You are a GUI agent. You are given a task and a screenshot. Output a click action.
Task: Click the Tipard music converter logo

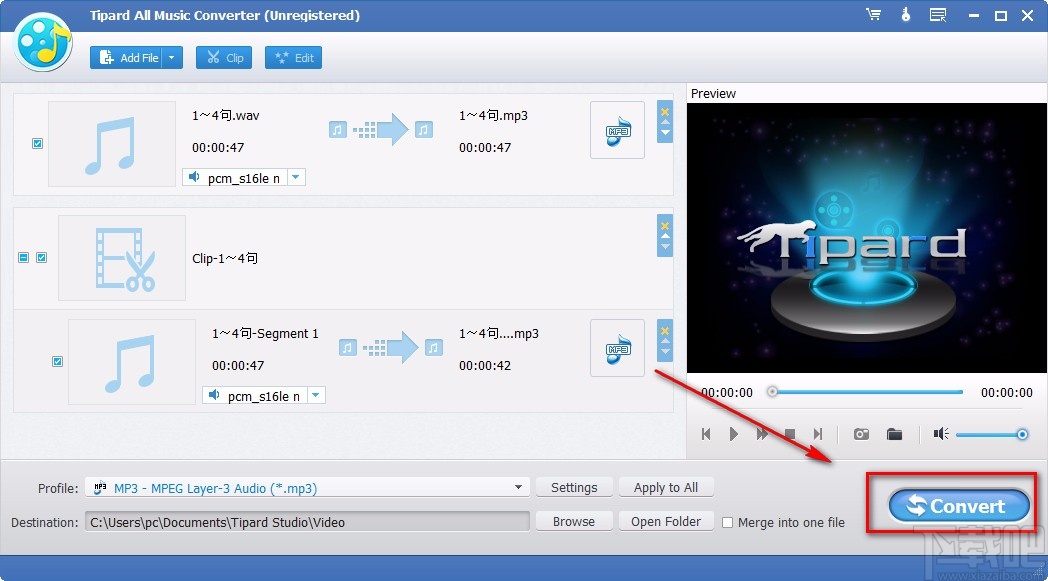pos(43,41)
